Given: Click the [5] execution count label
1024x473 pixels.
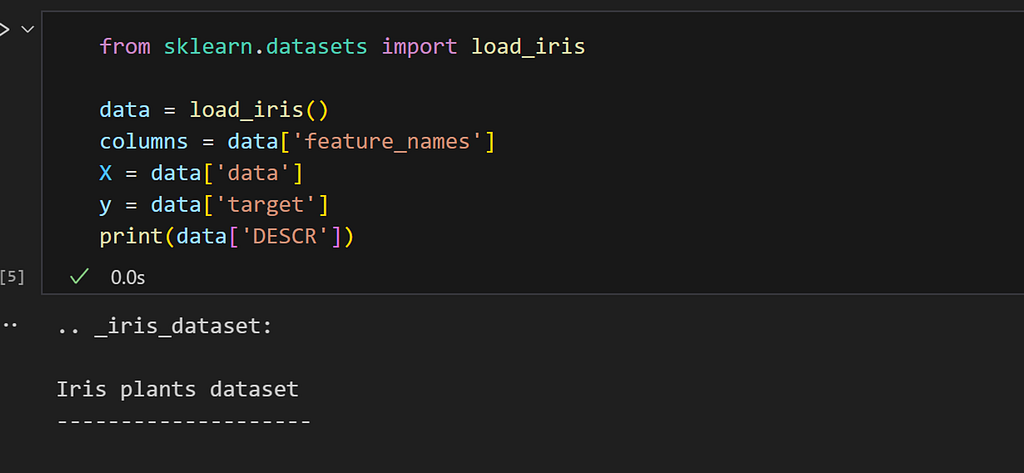Looking at the screenshot, I should [12, 276].
